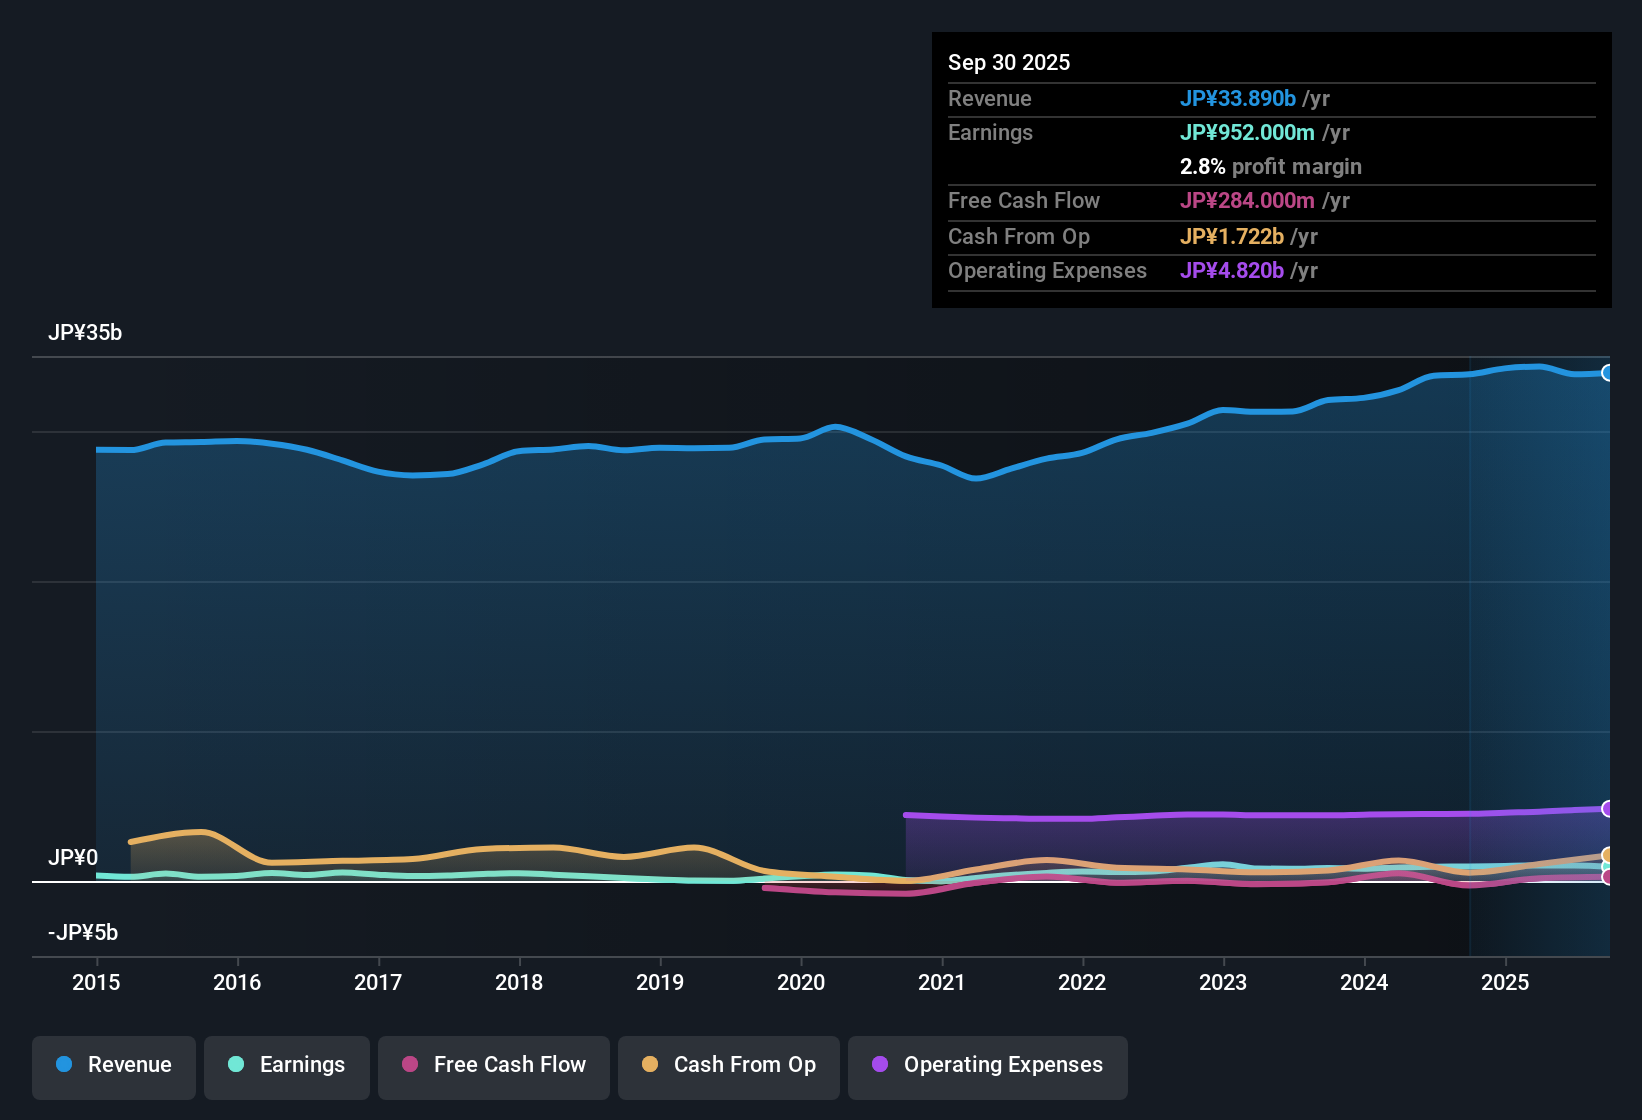Click the purple Operating Expenses color swatch
1642x1120 pixels.
tap(879, 1065)
